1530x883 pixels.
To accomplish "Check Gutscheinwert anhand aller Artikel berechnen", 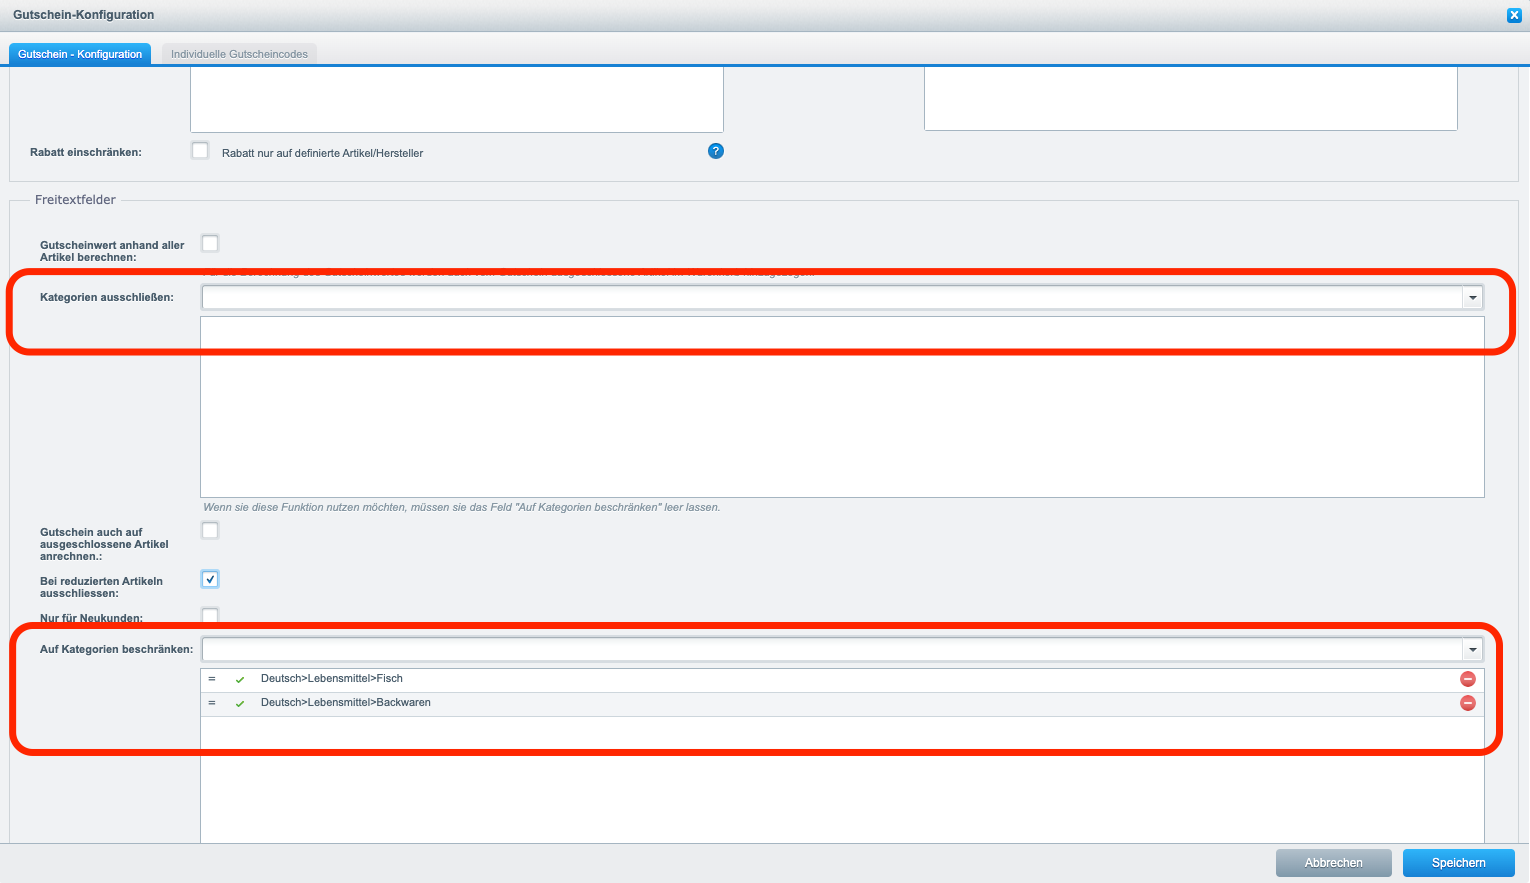I will click(210, 244).
